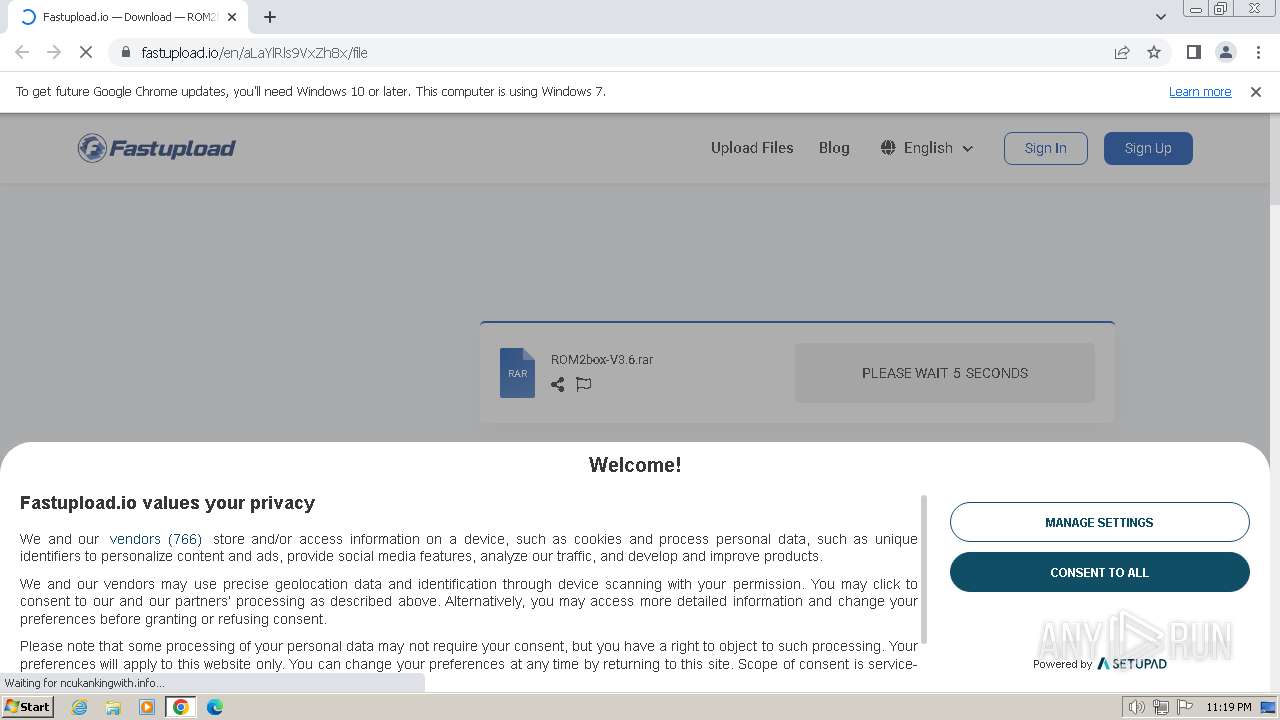Click the Sign Up button
Screen dimensions: 1280x720
tap(1148, 148)
